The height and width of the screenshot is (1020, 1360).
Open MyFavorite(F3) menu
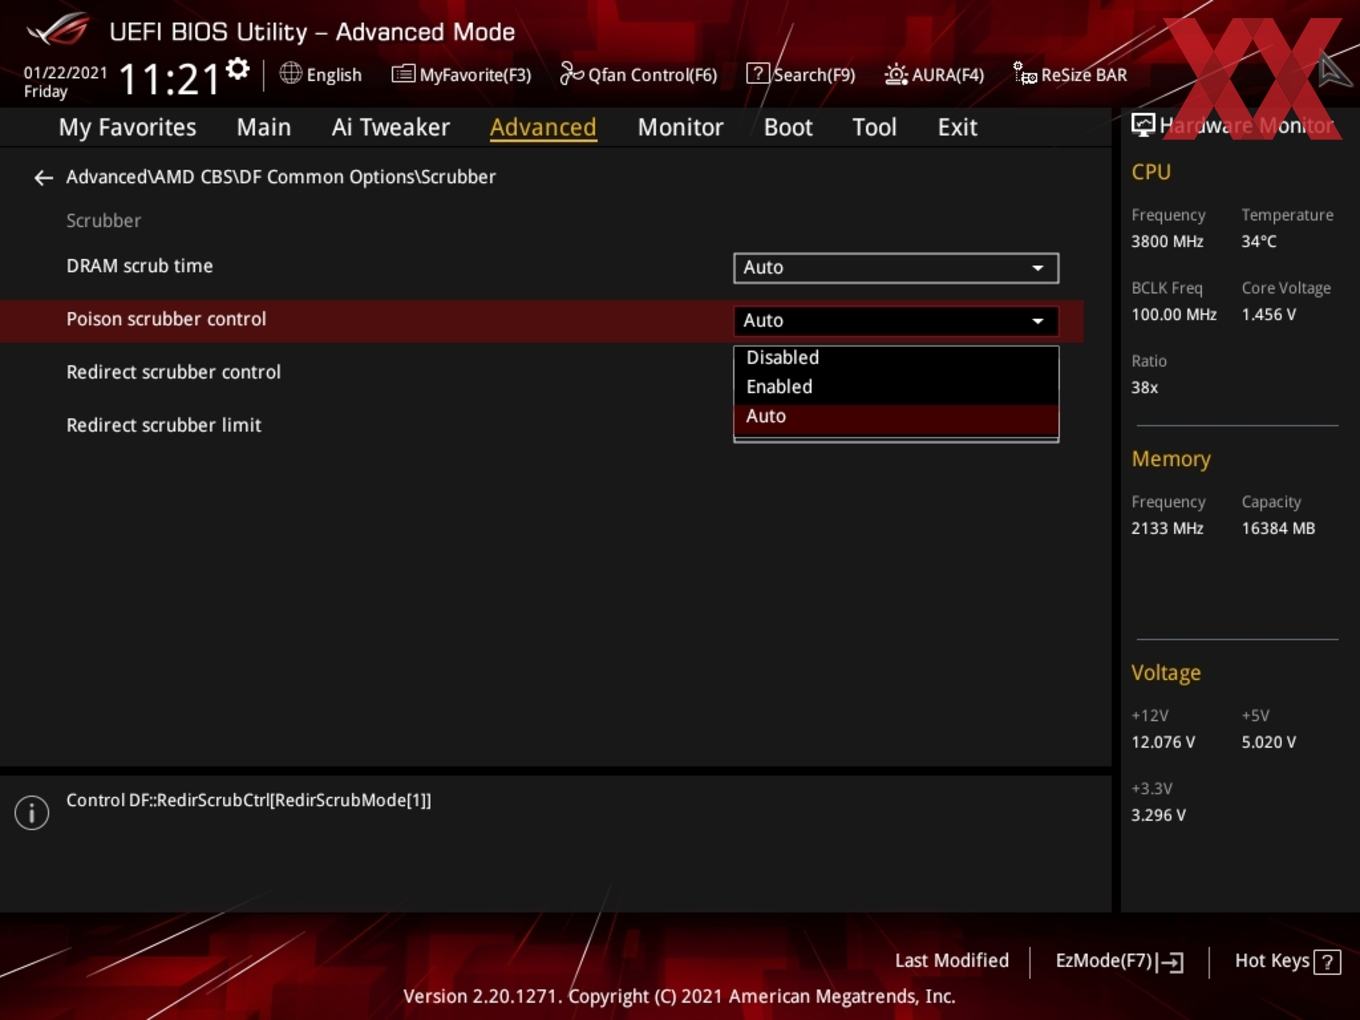[x=461, y=74]
